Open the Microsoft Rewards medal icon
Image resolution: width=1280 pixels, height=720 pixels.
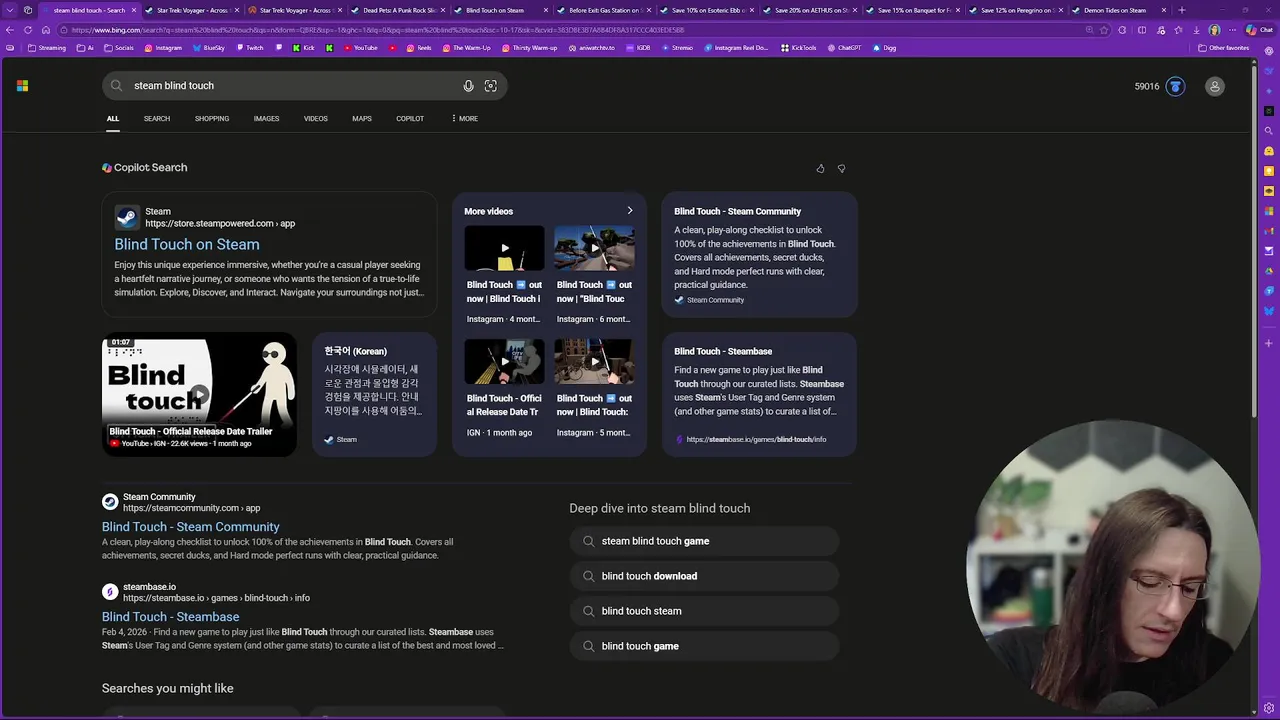1175,87
